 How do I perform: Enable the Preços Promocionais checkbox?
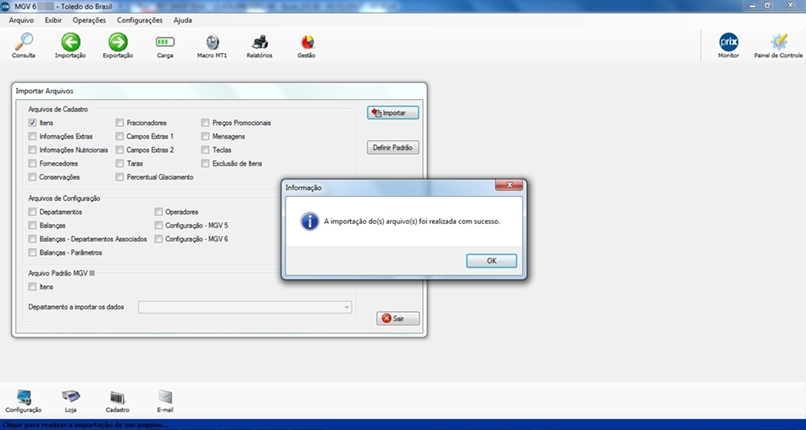point(205,123)
